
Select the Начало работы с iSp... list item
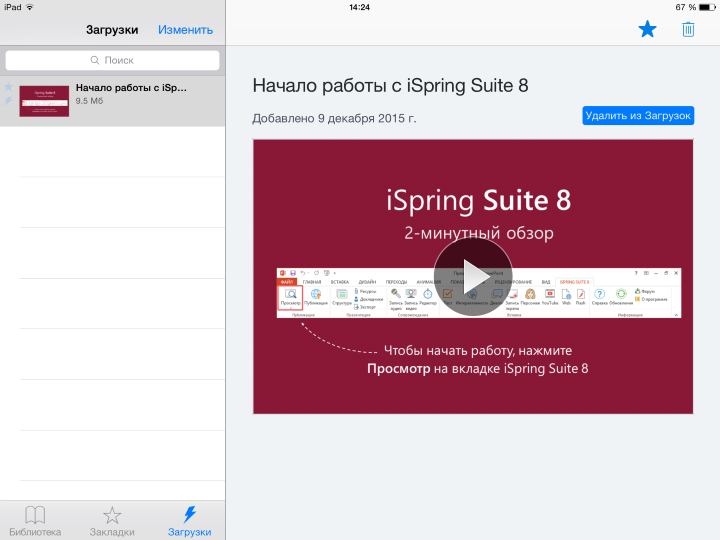coord(112,101)
